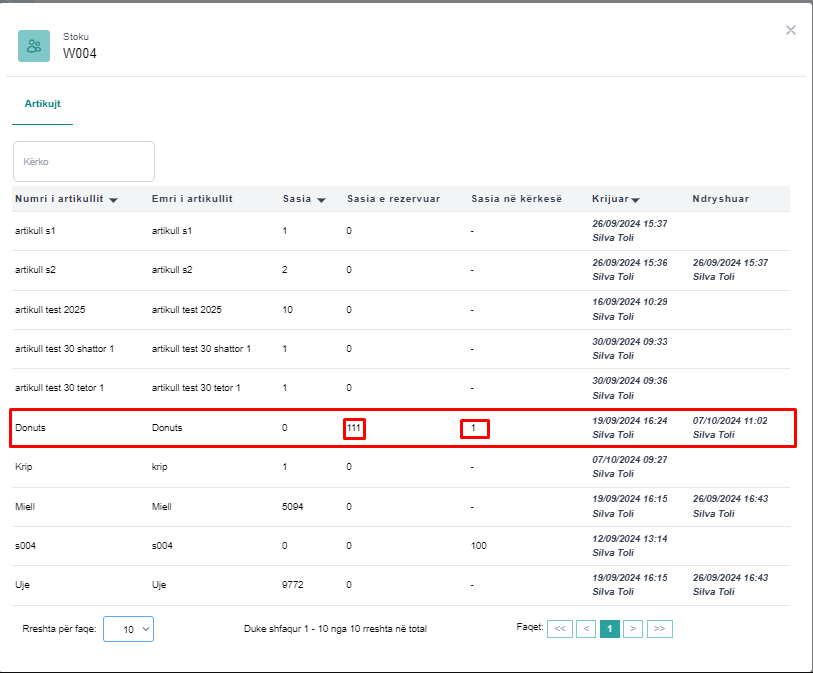Click the Emri i artikullit column header
813x673 pixels.
192,199
